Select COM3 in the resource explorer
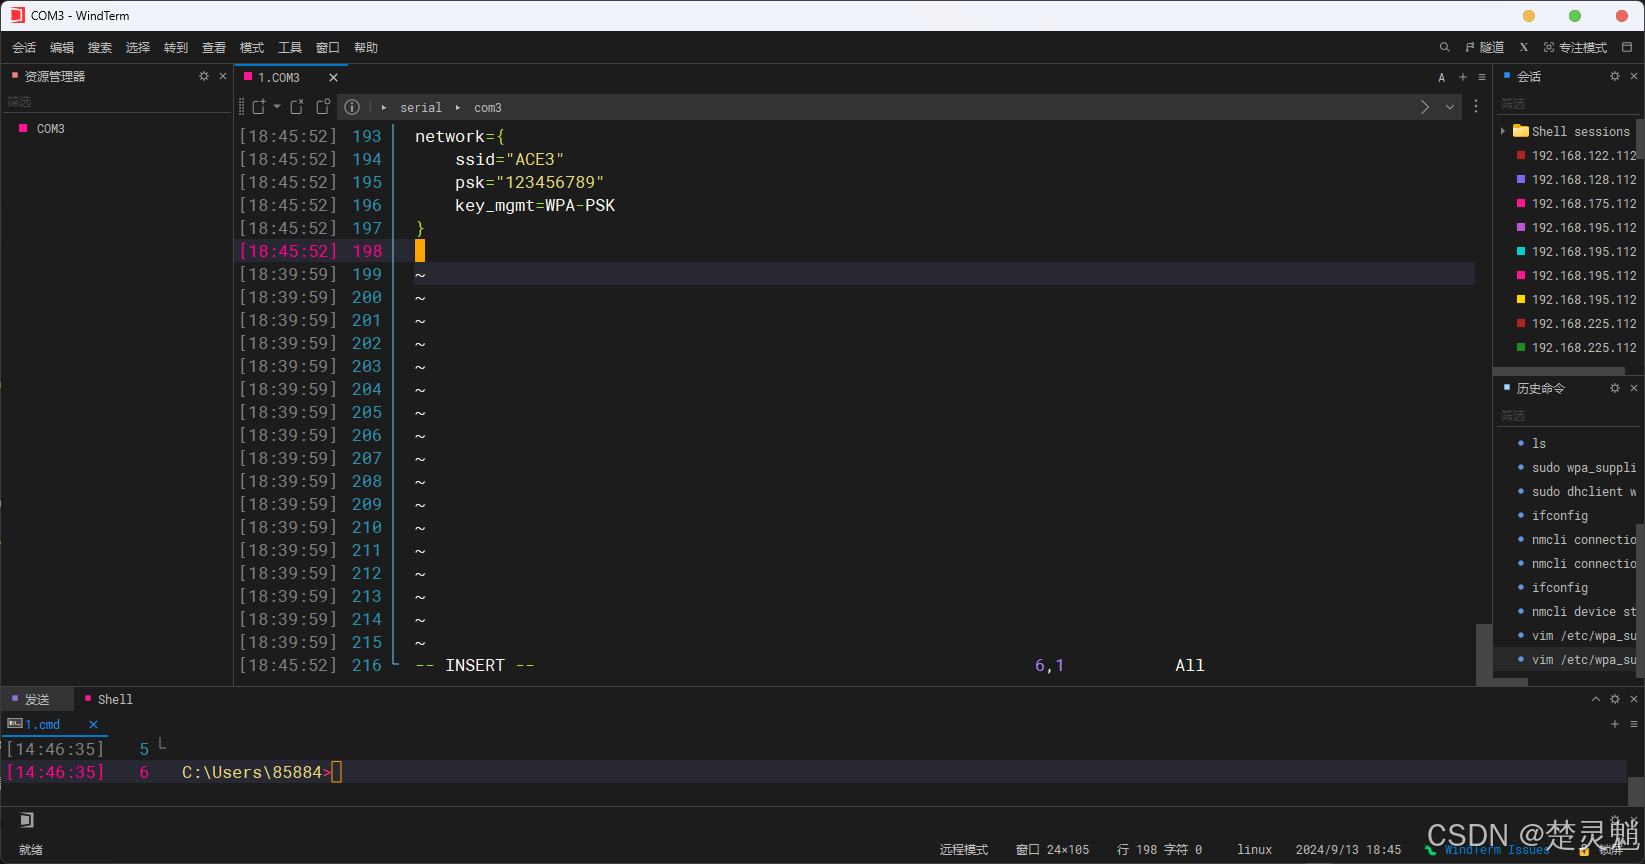This screenshot has height=864, width=1645. click(x=51, y=129)
